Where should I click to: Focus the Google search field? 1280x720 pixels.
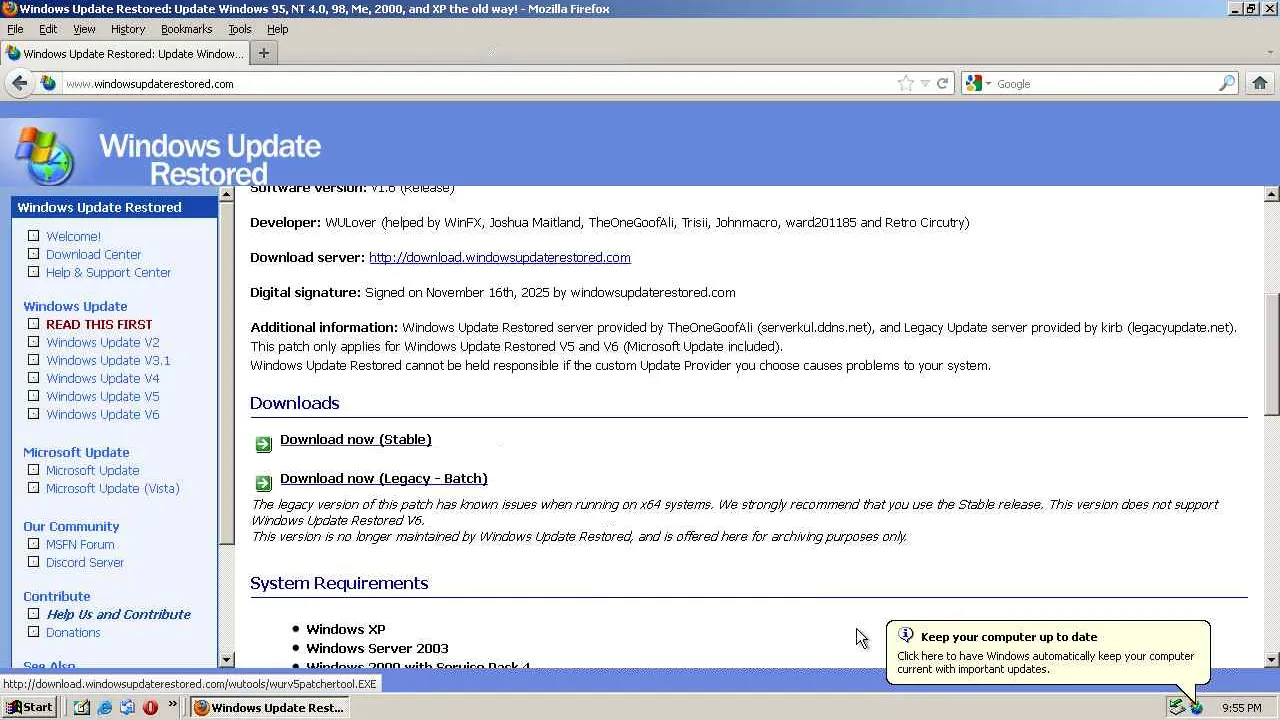(1105, 84)
